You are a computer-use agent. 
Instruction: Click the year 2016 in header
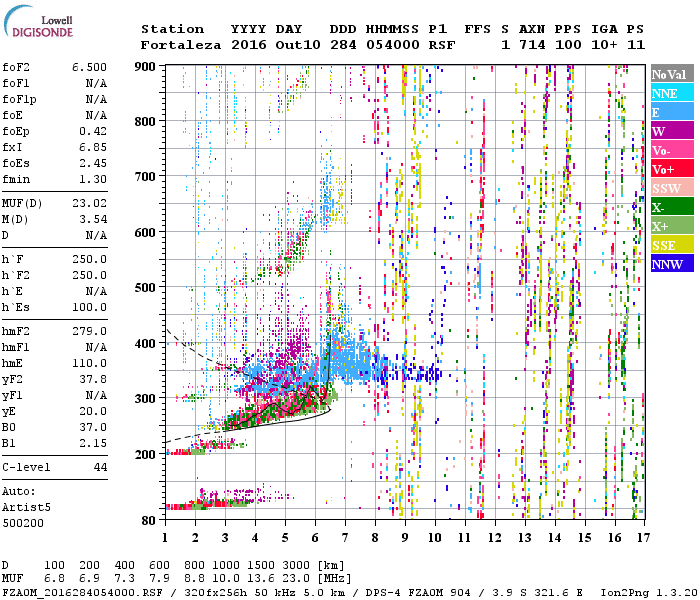pyautogui.click(x=249, y=45)
